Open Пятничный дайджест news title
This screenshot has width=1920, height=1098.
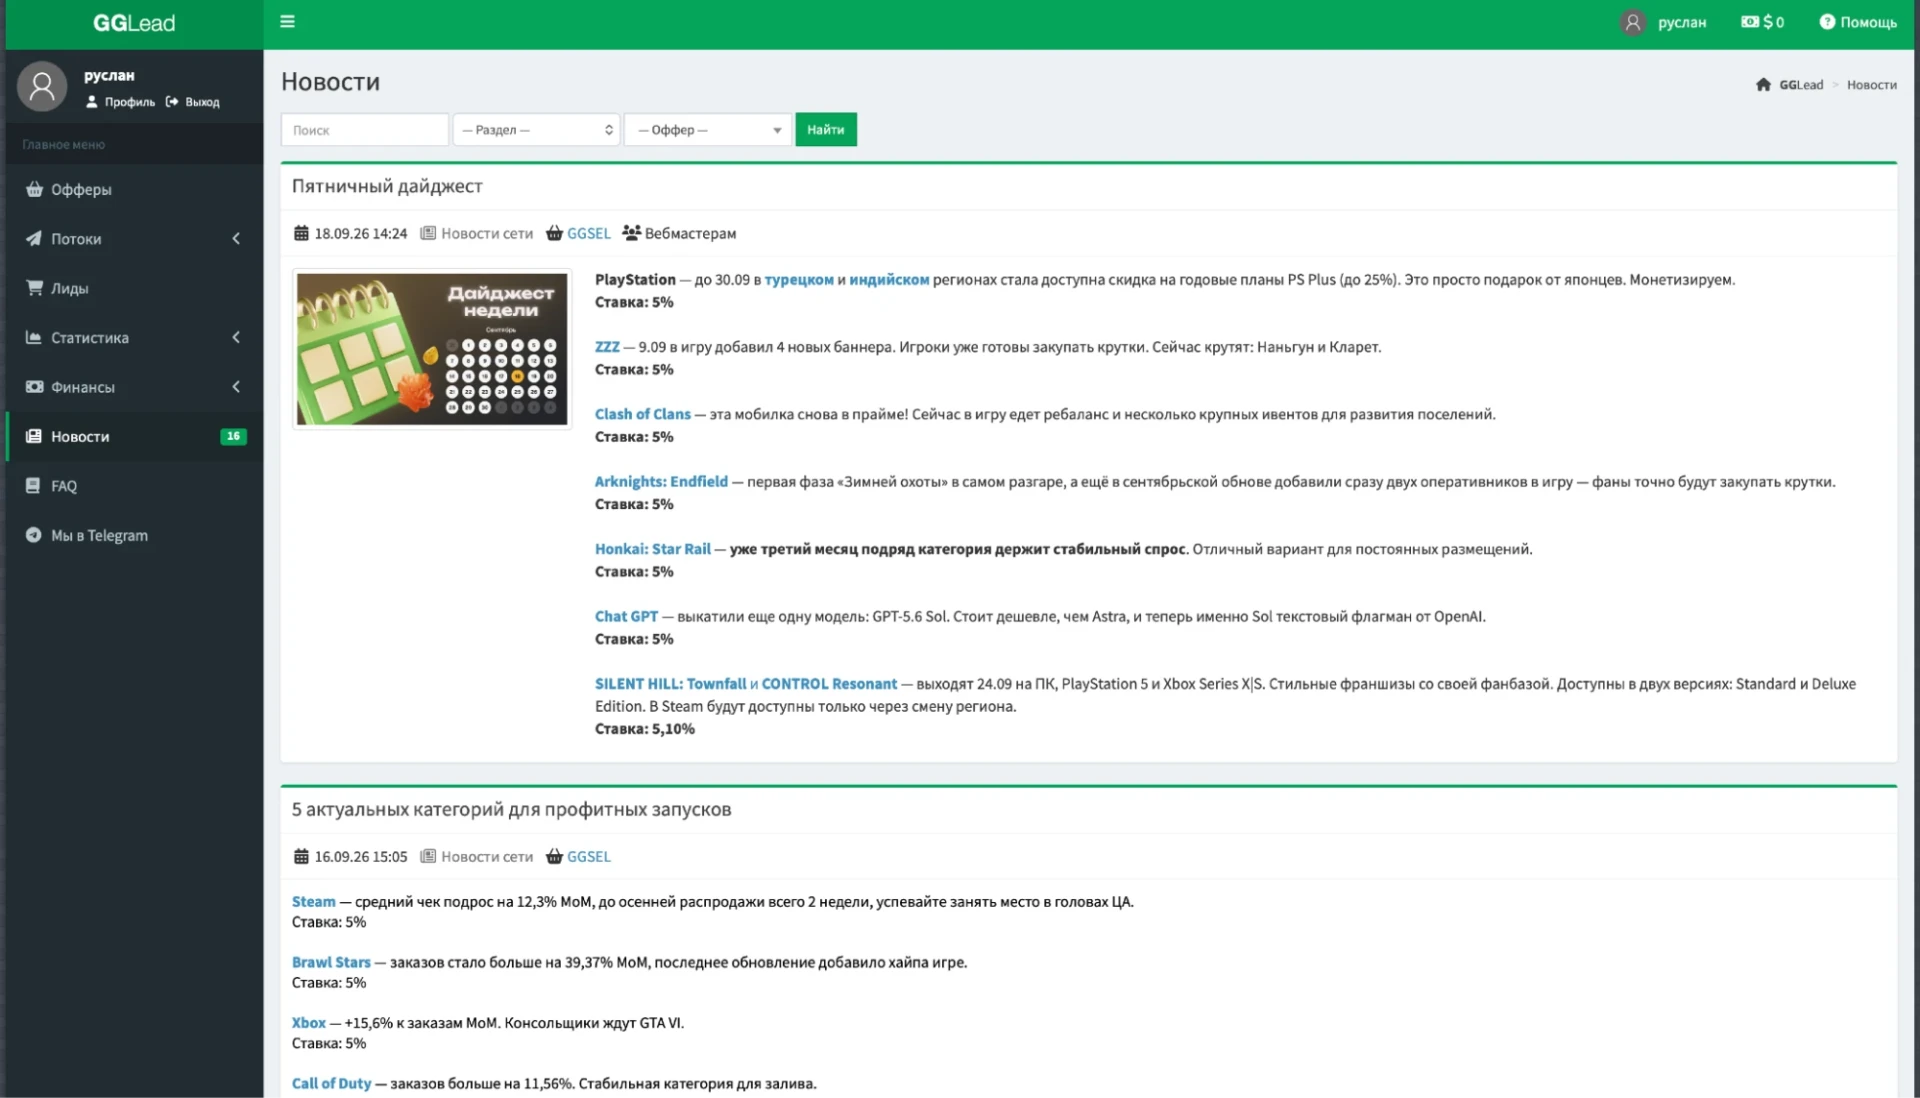pyautogui.click(x=387, y=186)
